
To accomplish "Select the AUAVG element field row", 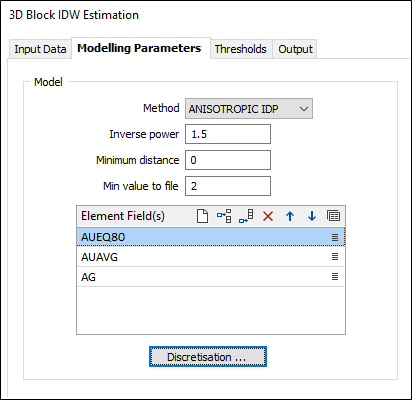I will pyautogui.click(x=211, y=257).
